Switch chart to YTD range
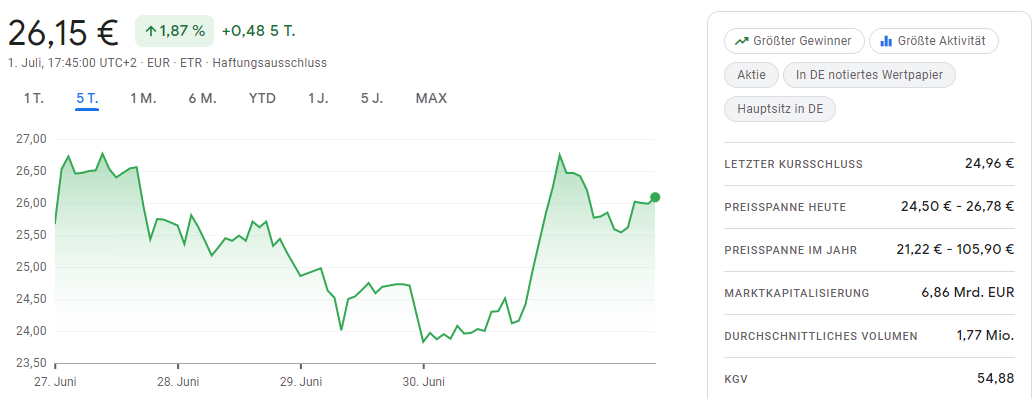This screenshot has width=1035, height=399. tap(262, 98)
